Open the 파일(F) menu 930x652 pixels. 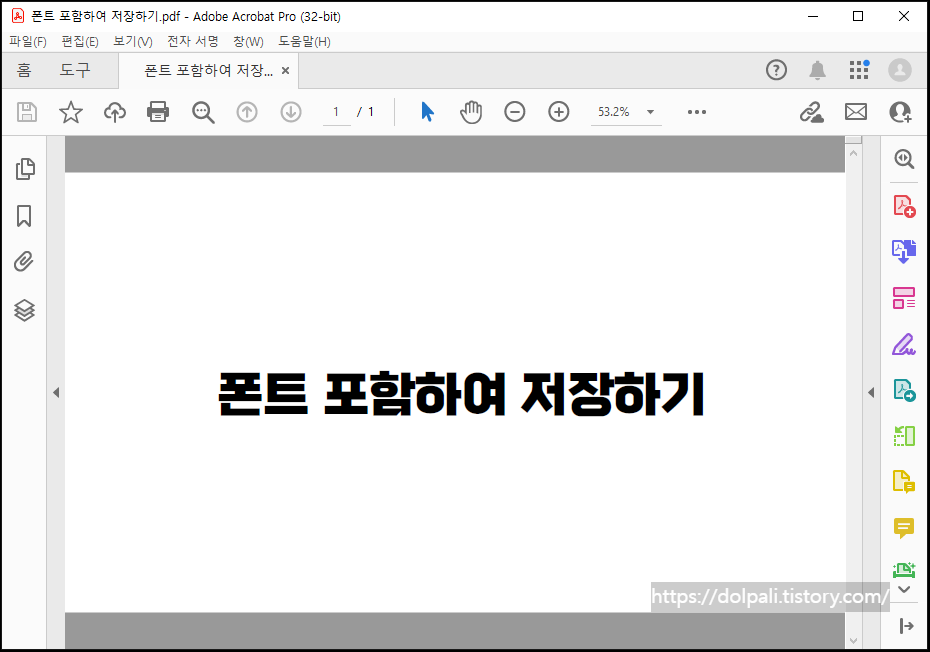point(28,41)
